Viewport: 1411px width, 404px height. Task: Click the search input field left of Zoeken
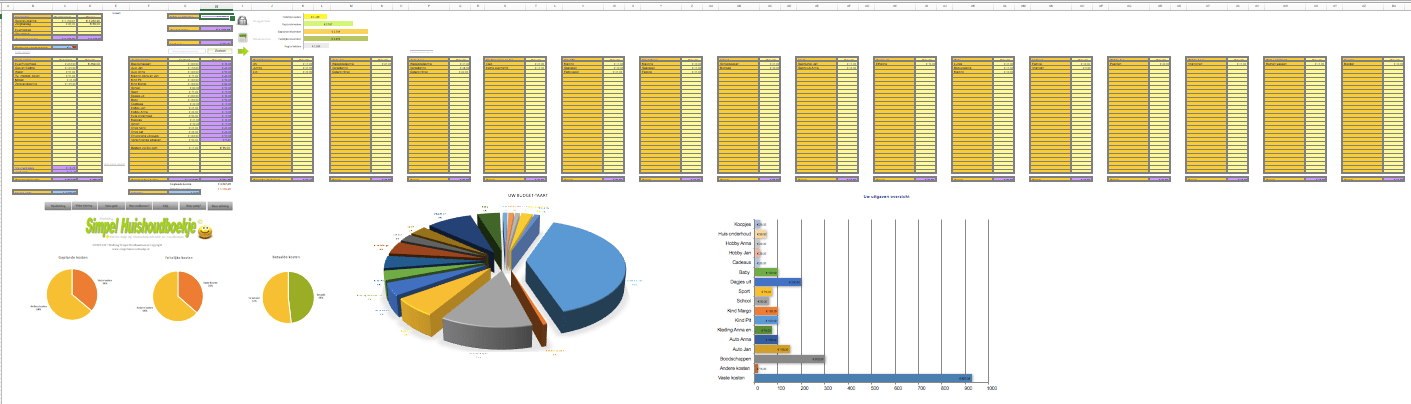pos(188,49)
